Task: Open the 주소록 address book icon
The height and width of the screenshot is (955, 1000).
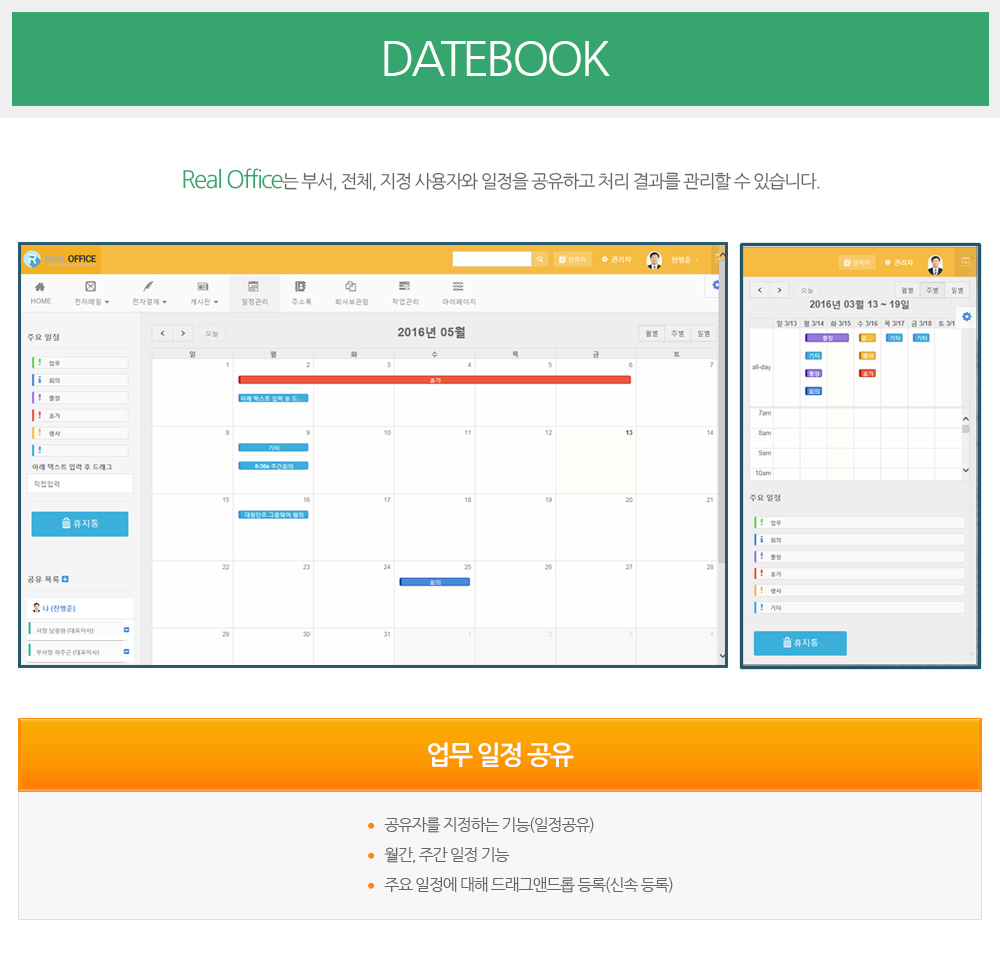Action: click(x=301, y=287)
